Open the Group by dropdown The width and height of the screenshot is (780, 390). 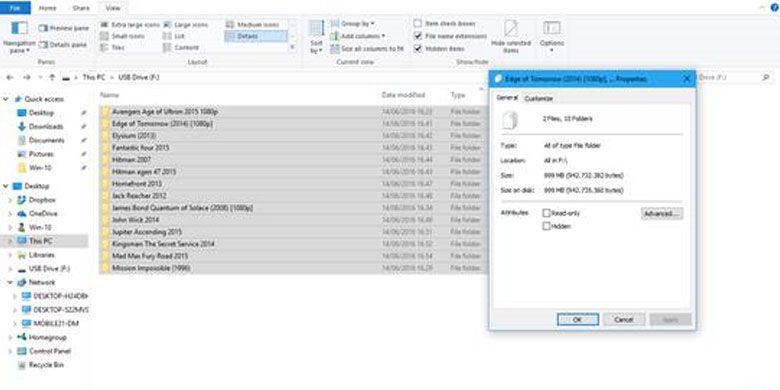coord(353,24)
